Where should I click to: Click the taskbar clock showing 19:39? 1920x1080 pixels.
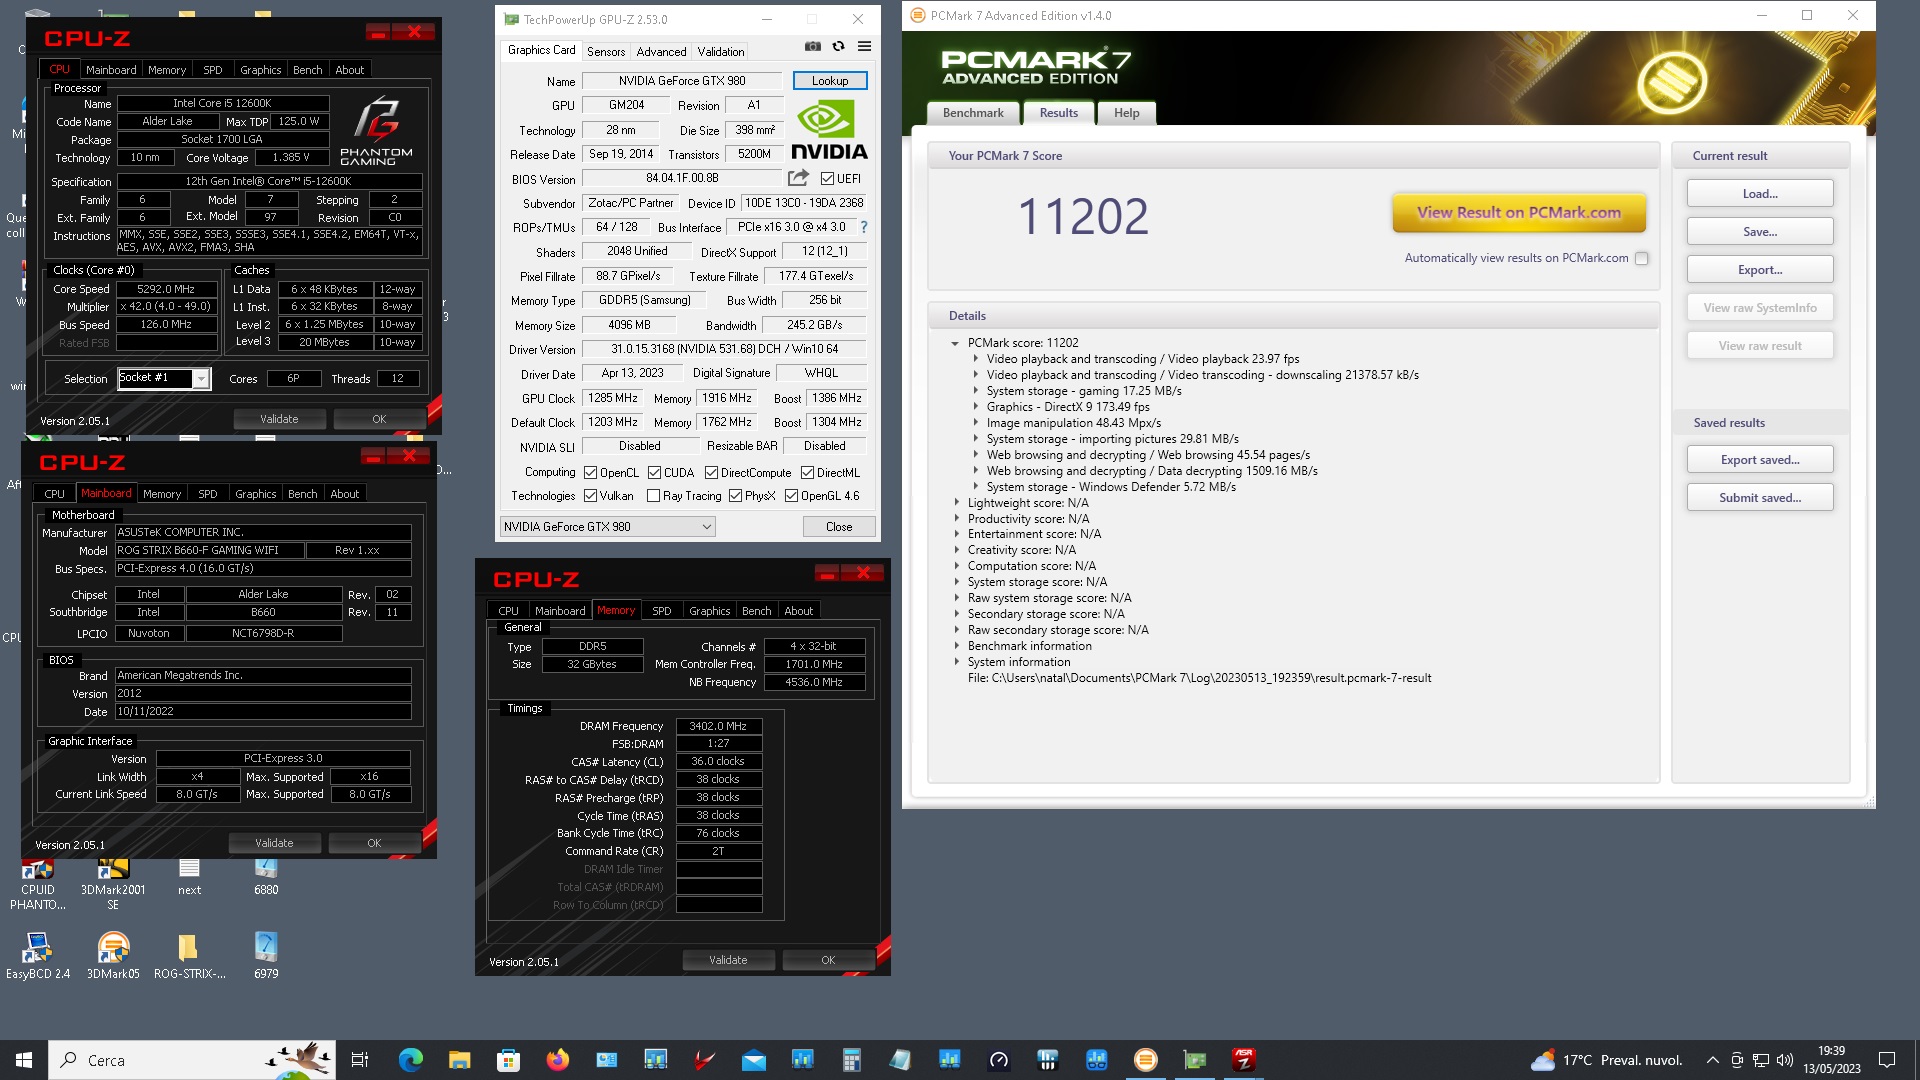tap(1831, 1060)
